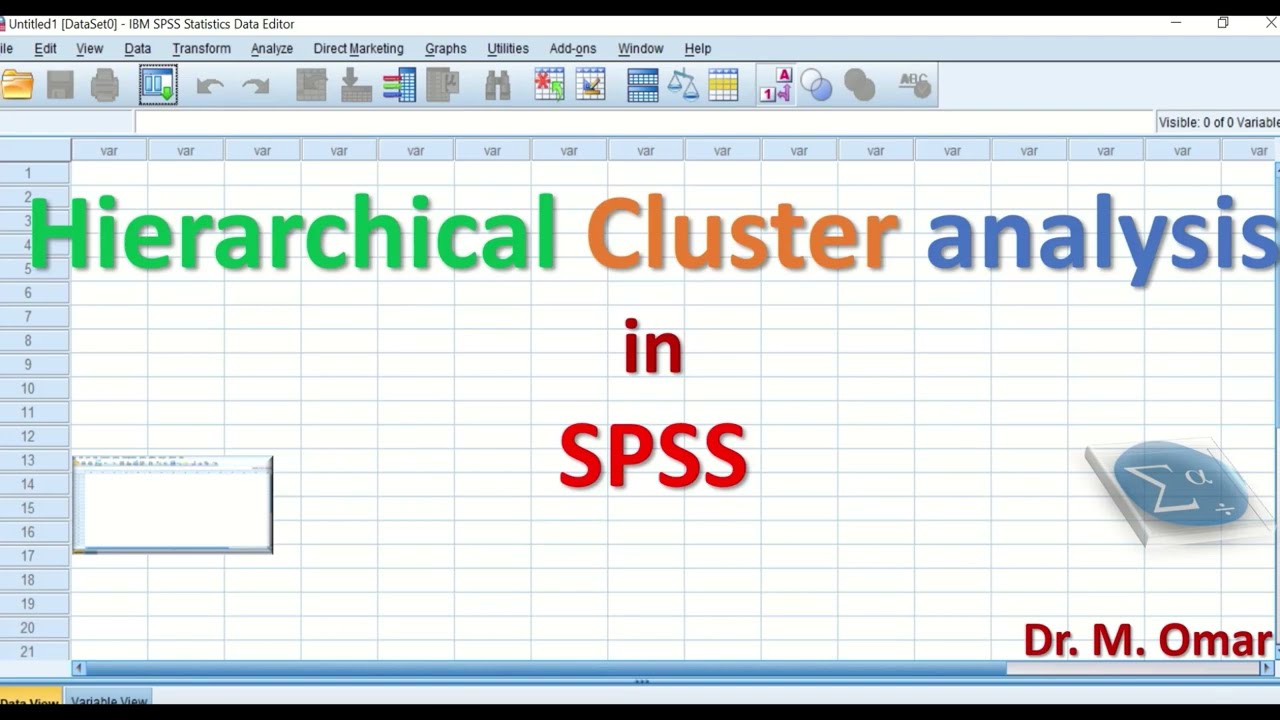Click the Select cases icon
This screenshot has width=1280, height=720.
(x=723, y=86)
